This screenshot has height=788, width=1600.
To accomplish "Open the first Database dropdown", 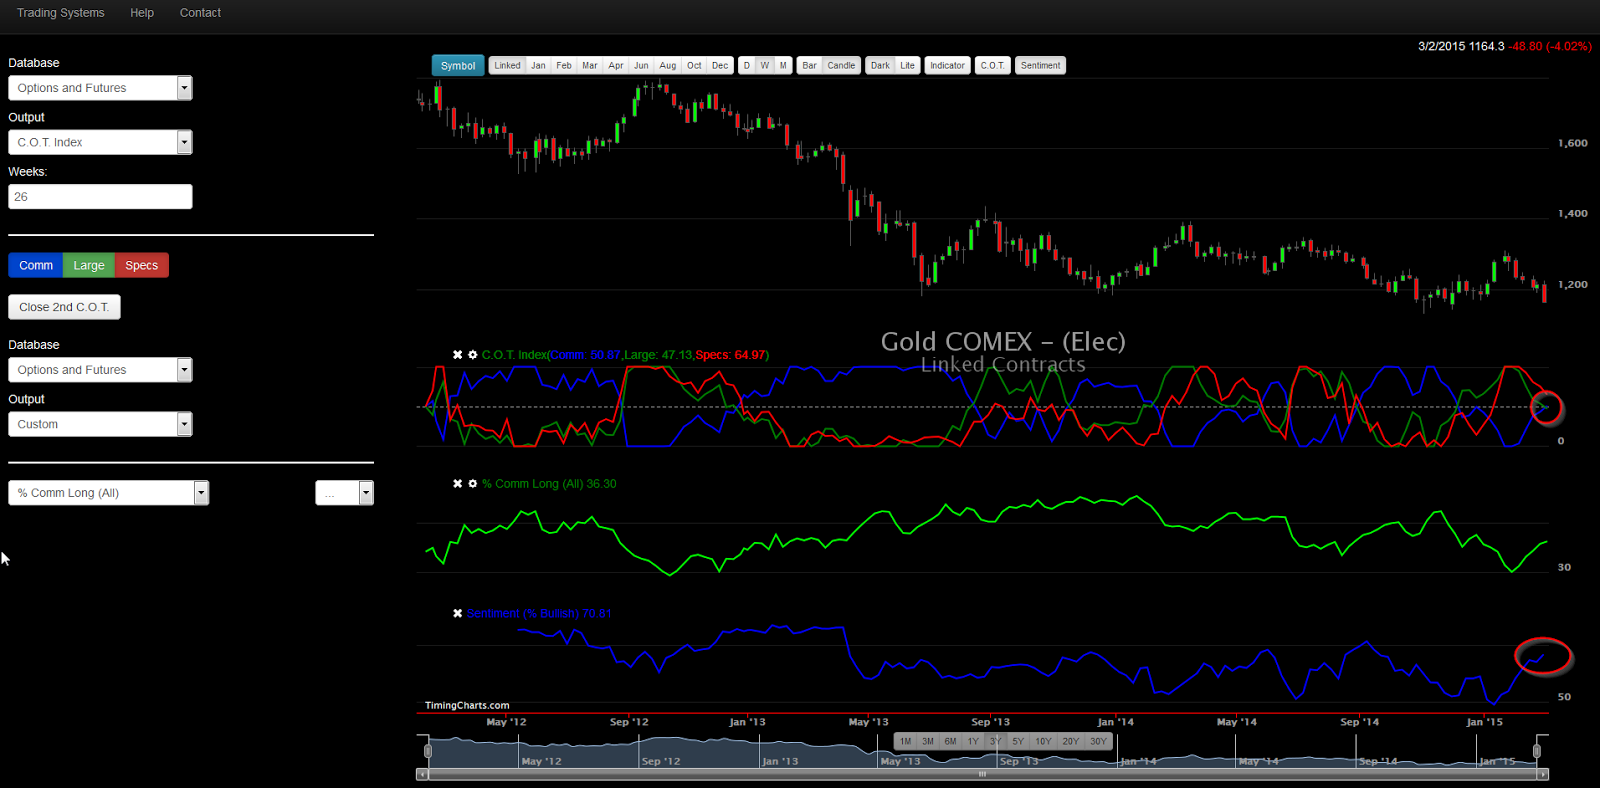I will point(100,88).
